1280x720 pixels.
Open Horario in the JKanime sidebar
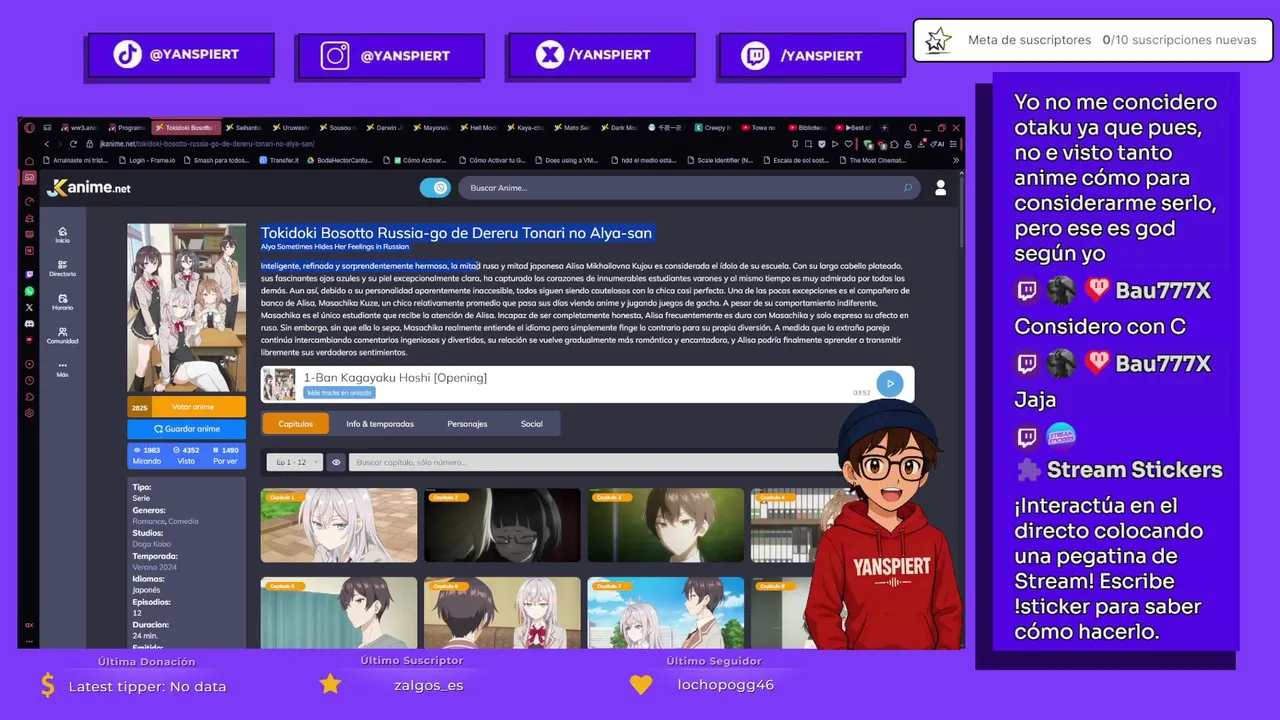(x=62, y=302)
